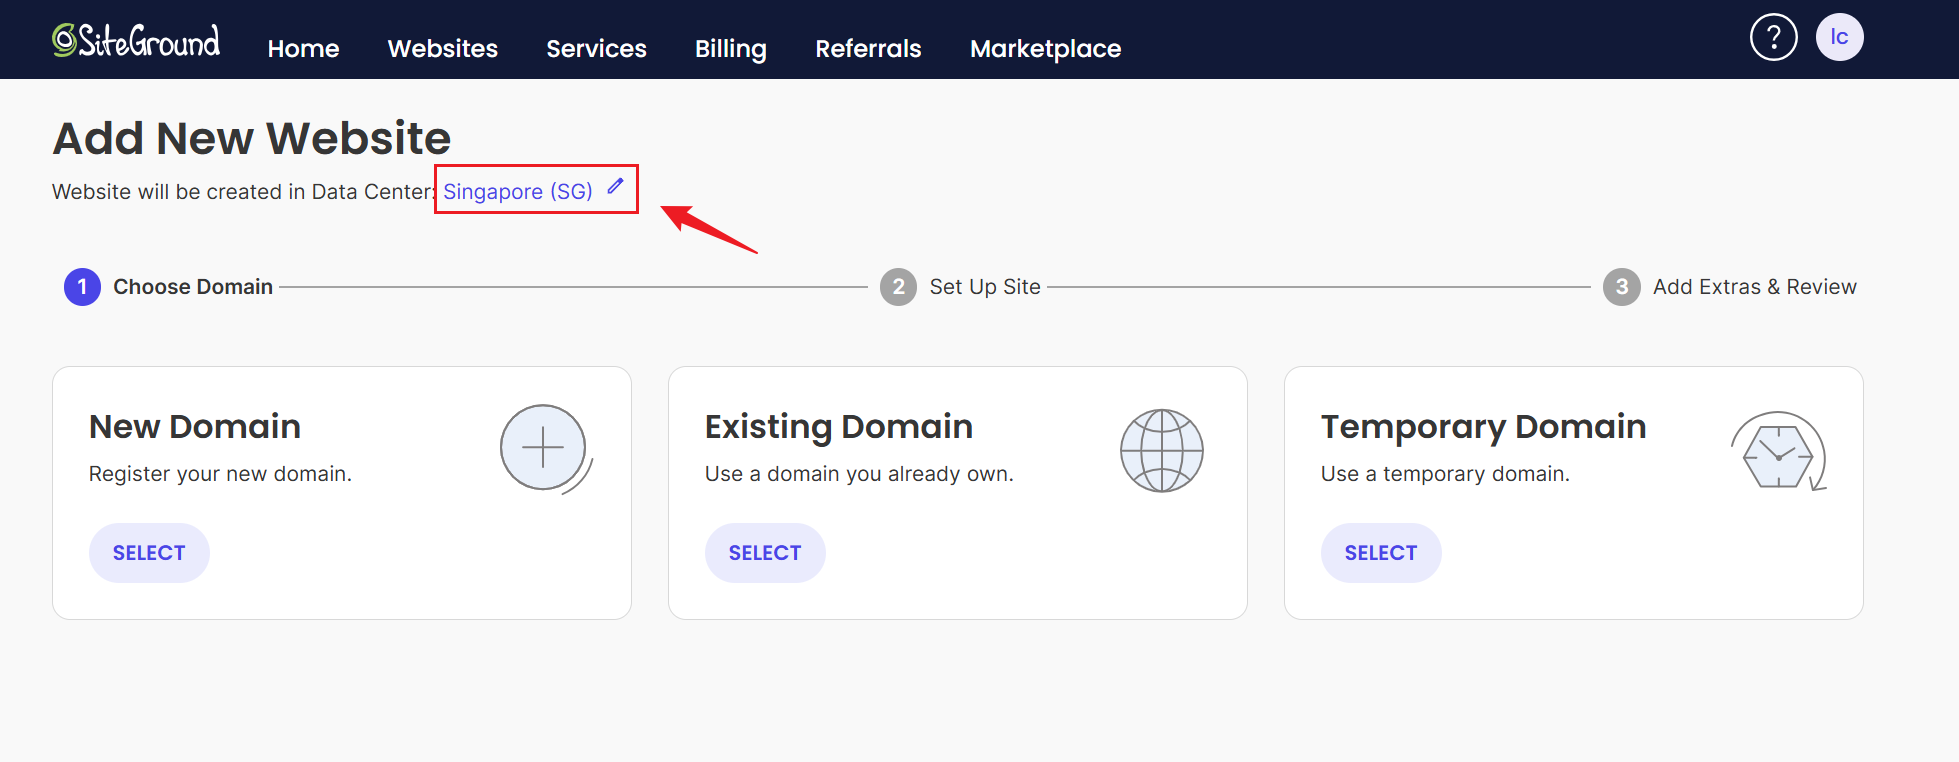This screenshot has height=762, width=1959.
Task: Navigate to Billing
Action: pyautogui.click(x=730, y=49)
